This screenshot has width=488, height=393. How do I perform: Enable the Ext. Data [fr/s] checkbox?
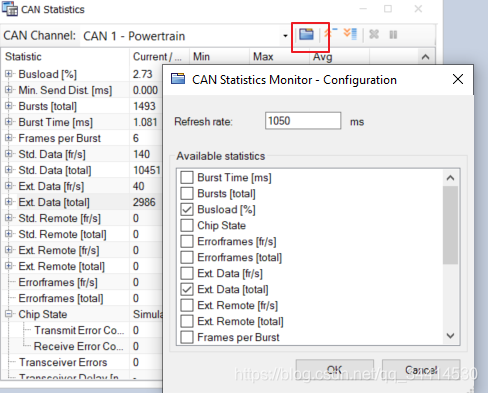coord(187,273)
